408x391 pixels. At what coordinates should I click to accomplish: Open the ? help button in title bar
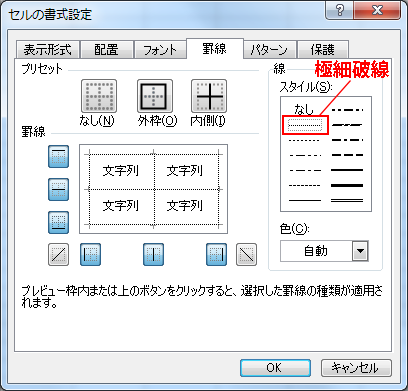pyautogui.click(x=339, y=11)
